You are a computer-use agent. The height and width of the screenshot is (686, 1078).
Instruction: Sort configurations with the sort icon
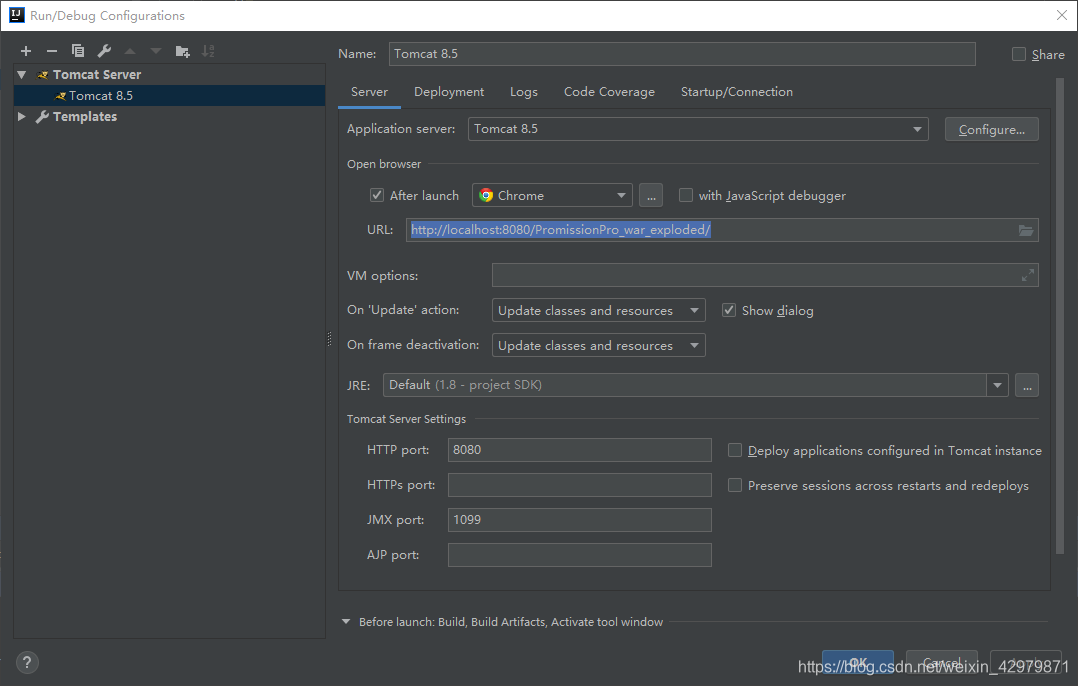pos(208,51)
